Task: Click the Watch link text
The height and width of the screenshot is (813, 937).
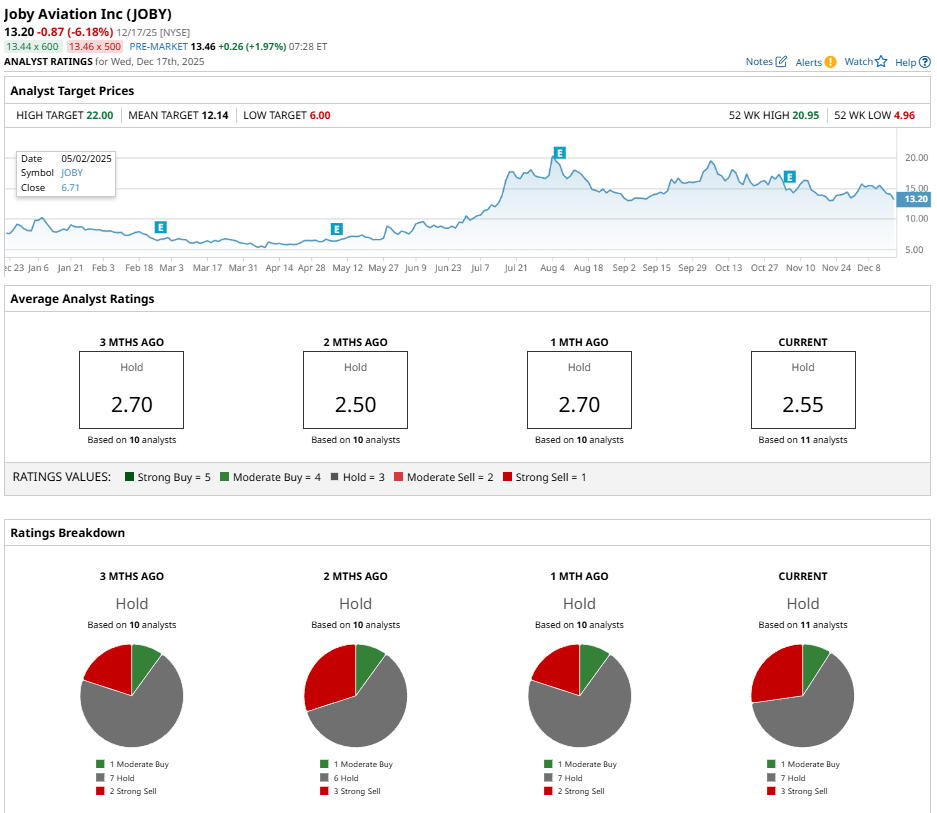Action: (859, 62)
